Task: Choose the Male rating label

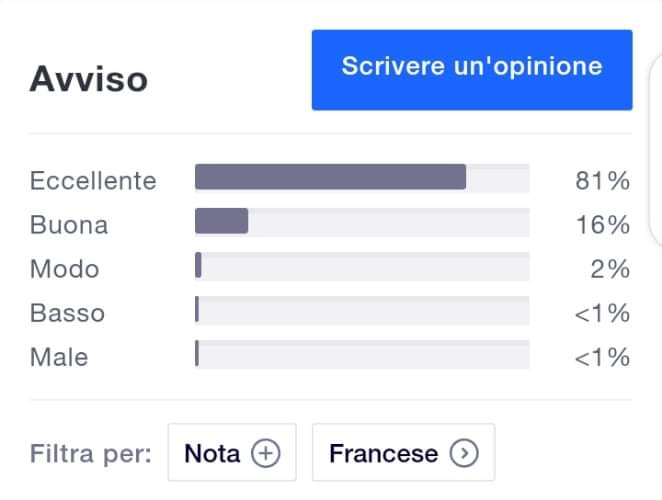Action: 59,357
